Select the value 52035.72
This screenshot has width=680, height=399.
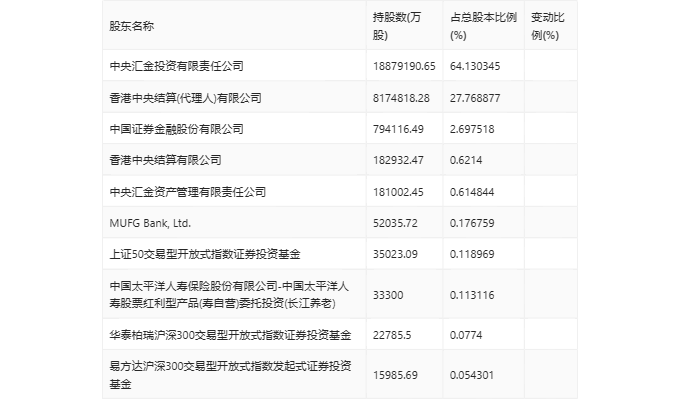click(395, 223)
